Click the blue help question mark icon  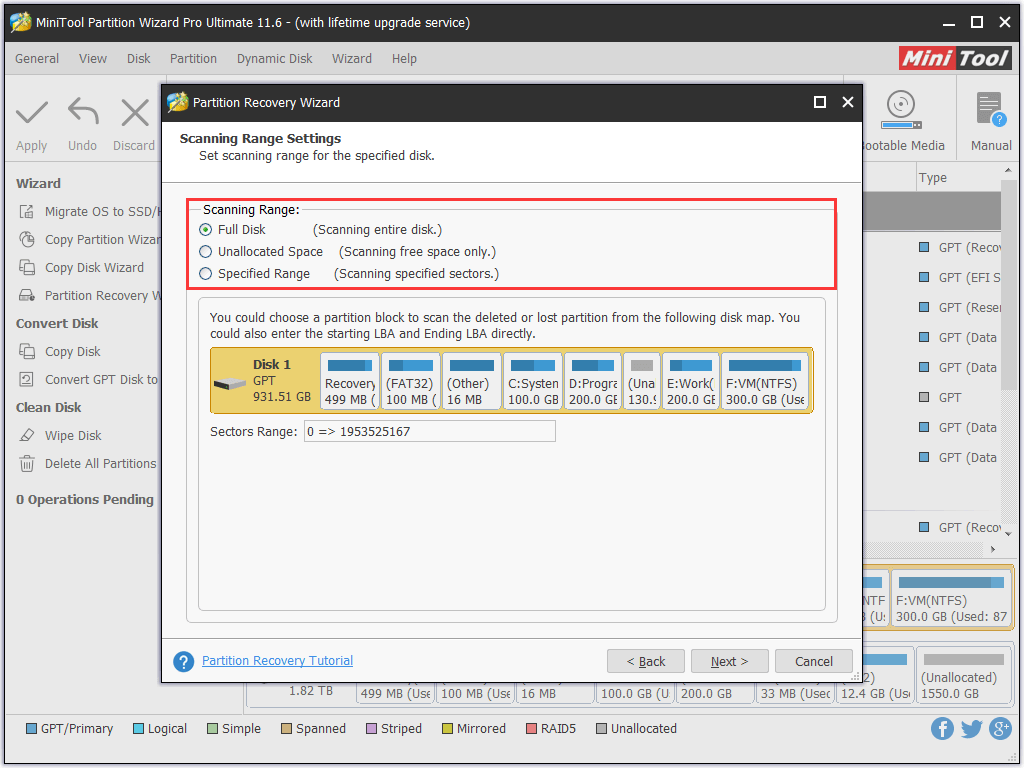click(x=184, y=662)
